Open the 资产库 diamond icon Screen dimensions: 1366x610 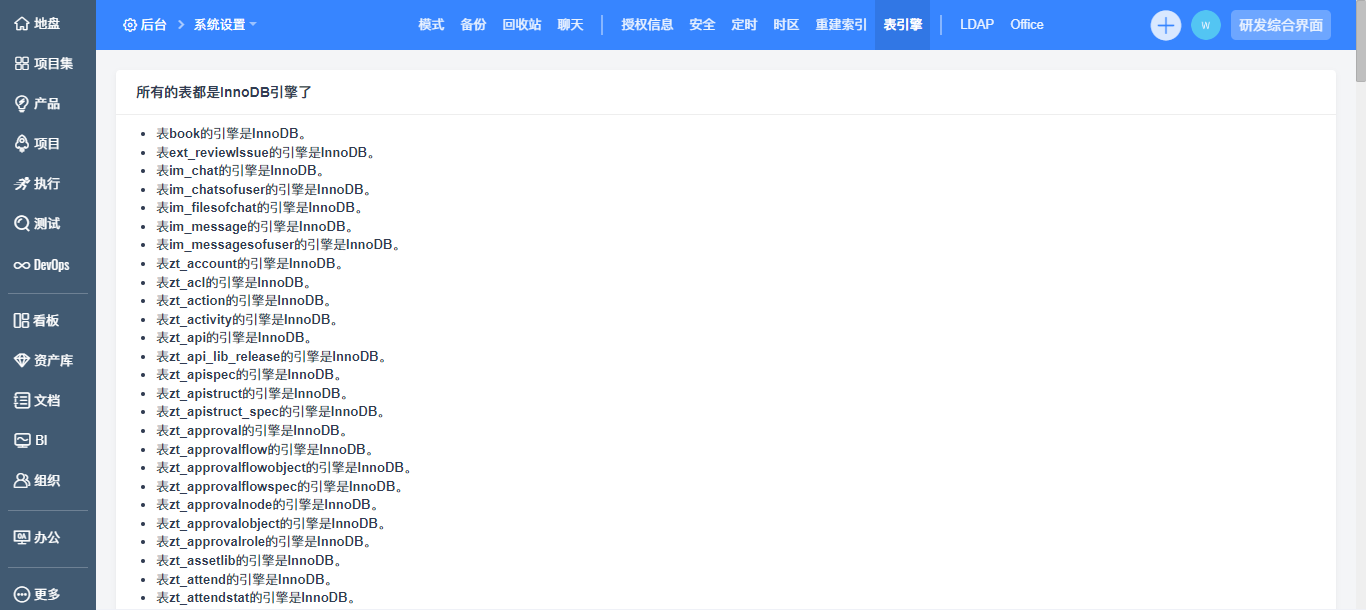pyautogui.click(x=21, y=361)
